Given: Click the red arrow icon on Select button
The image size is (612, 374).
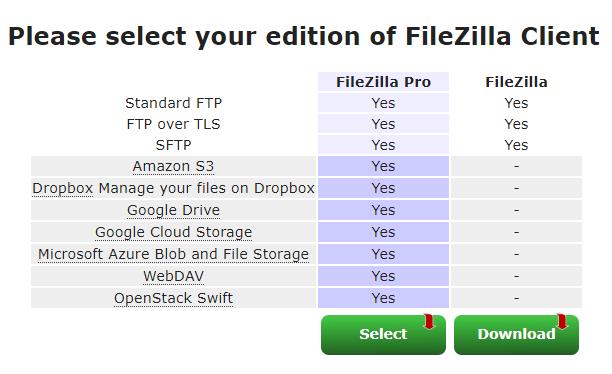Looking at the screenshot, I should [x=429, y=321].
